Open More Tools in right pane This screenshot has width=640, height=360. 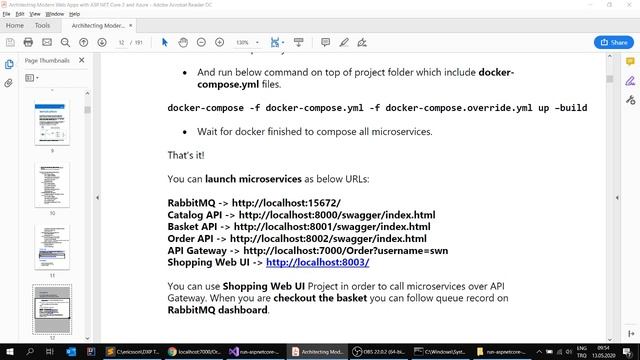point(631,100)
